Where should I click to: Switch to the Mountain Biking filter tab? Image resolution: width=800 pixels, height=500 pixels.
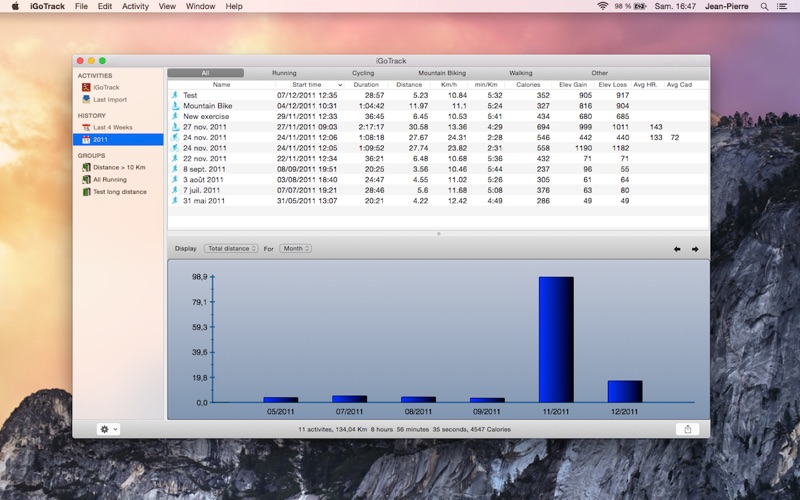(x=441, y=73)
